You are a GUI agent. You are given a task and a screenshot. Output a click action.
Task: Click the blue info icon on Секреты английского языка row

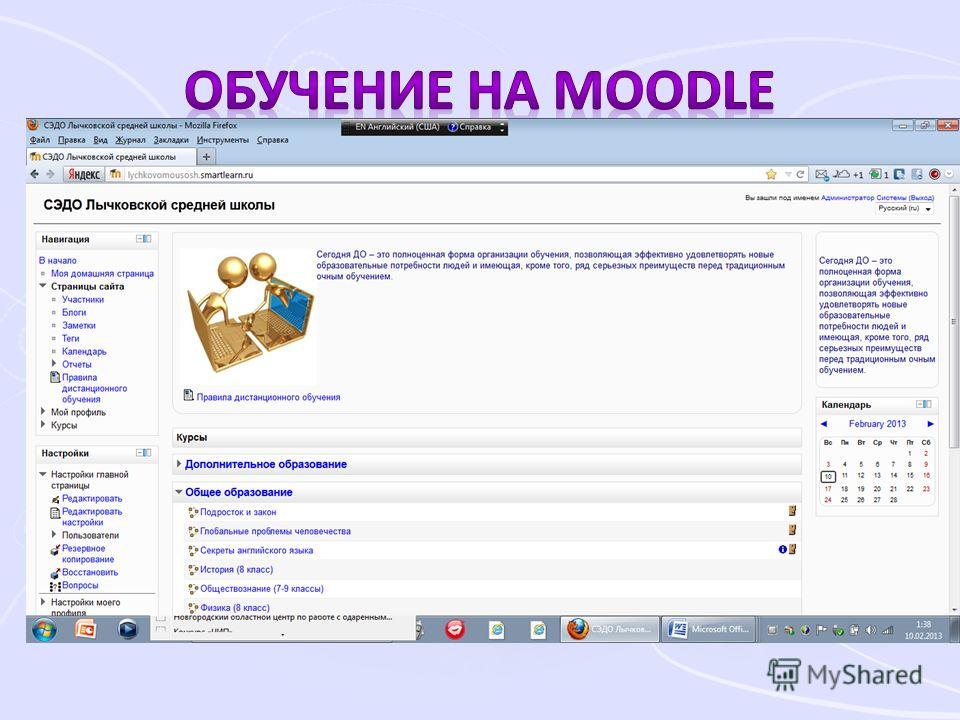point(782,549)
